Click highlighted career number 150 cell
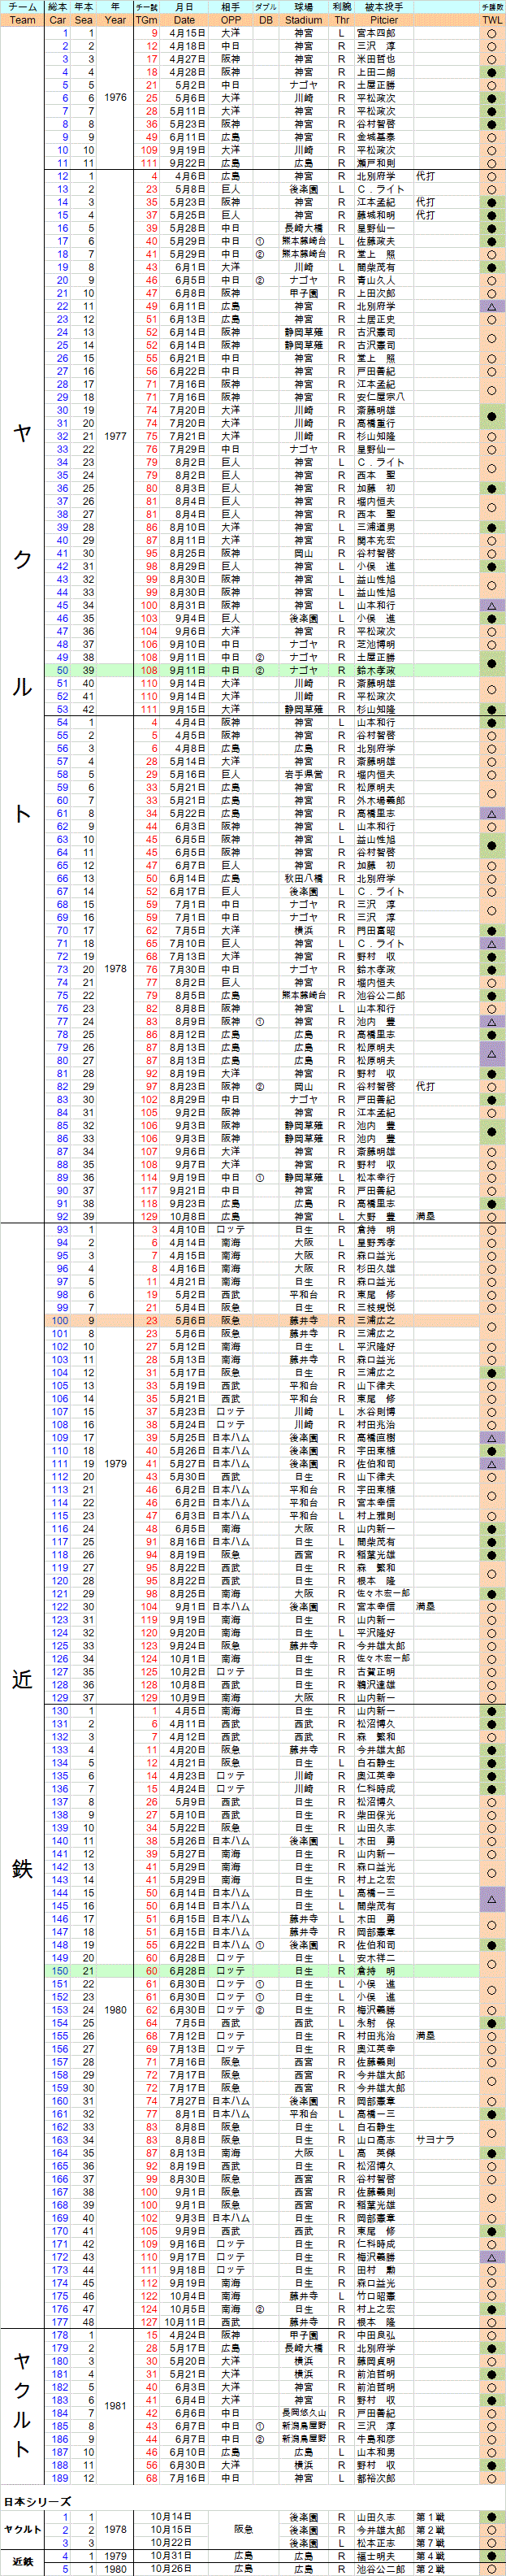 [x=58, y=1970]
